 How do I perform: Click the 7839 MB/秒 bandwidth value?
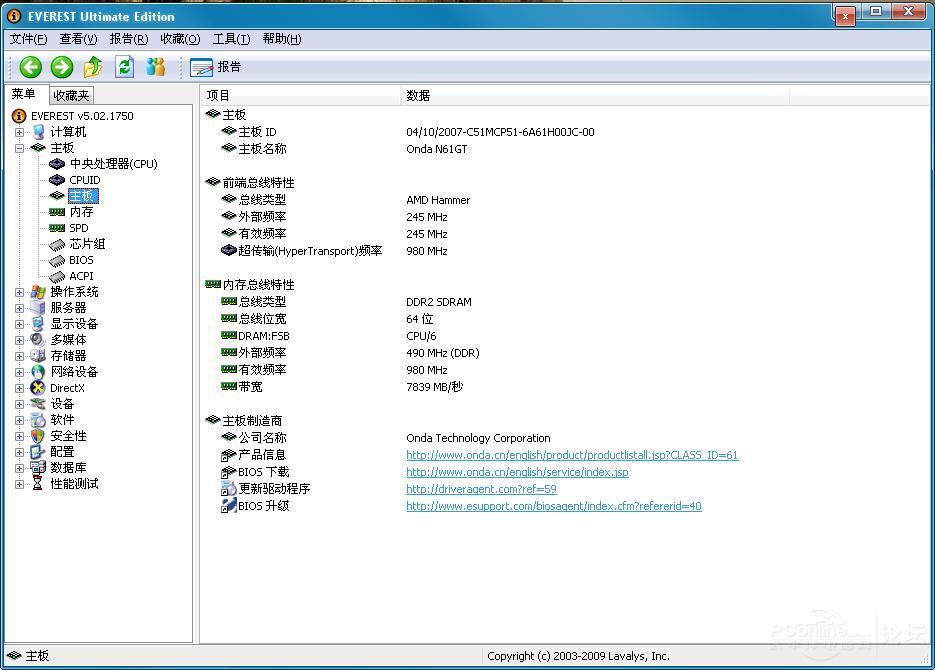click(x=435, y=387)
